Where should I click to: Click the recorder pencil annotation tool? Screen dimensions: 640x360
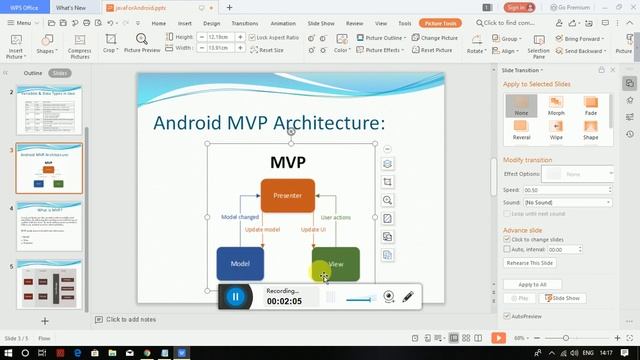click(408, 296)
